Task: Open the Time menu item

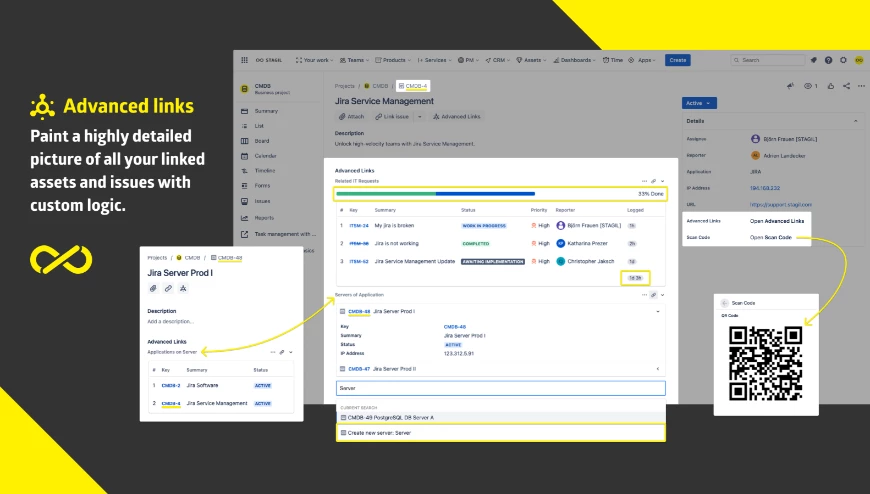Action: point(613,60)
